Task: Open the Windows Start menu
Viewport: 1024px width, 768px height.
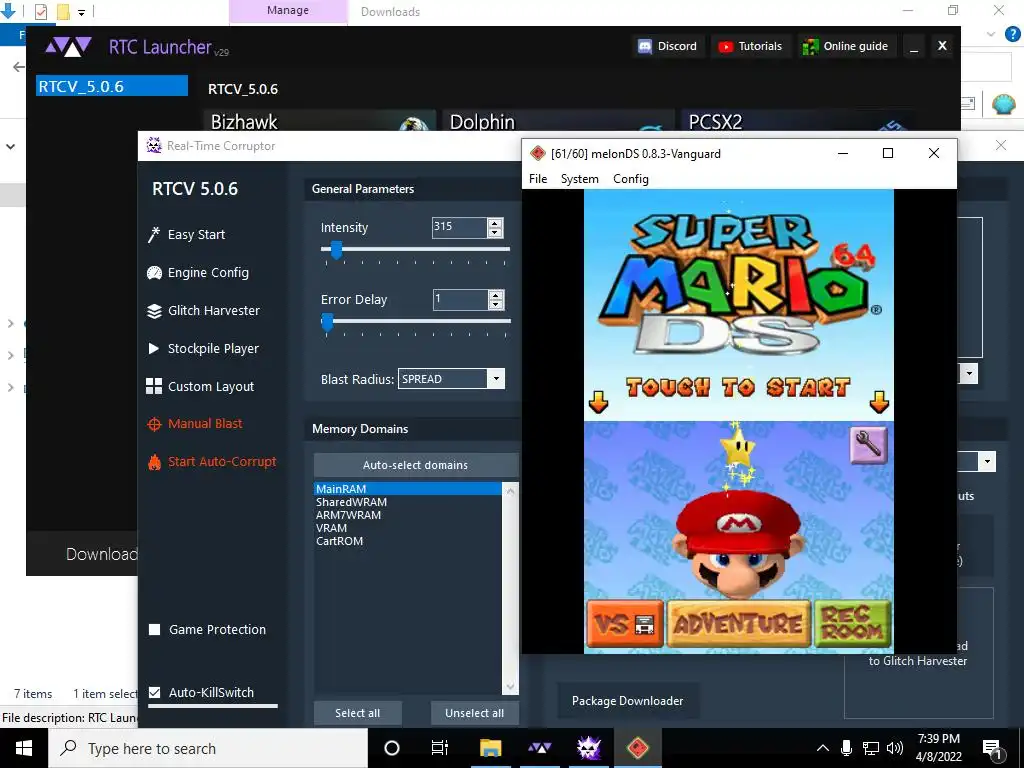Action: (x=24, y=748)
